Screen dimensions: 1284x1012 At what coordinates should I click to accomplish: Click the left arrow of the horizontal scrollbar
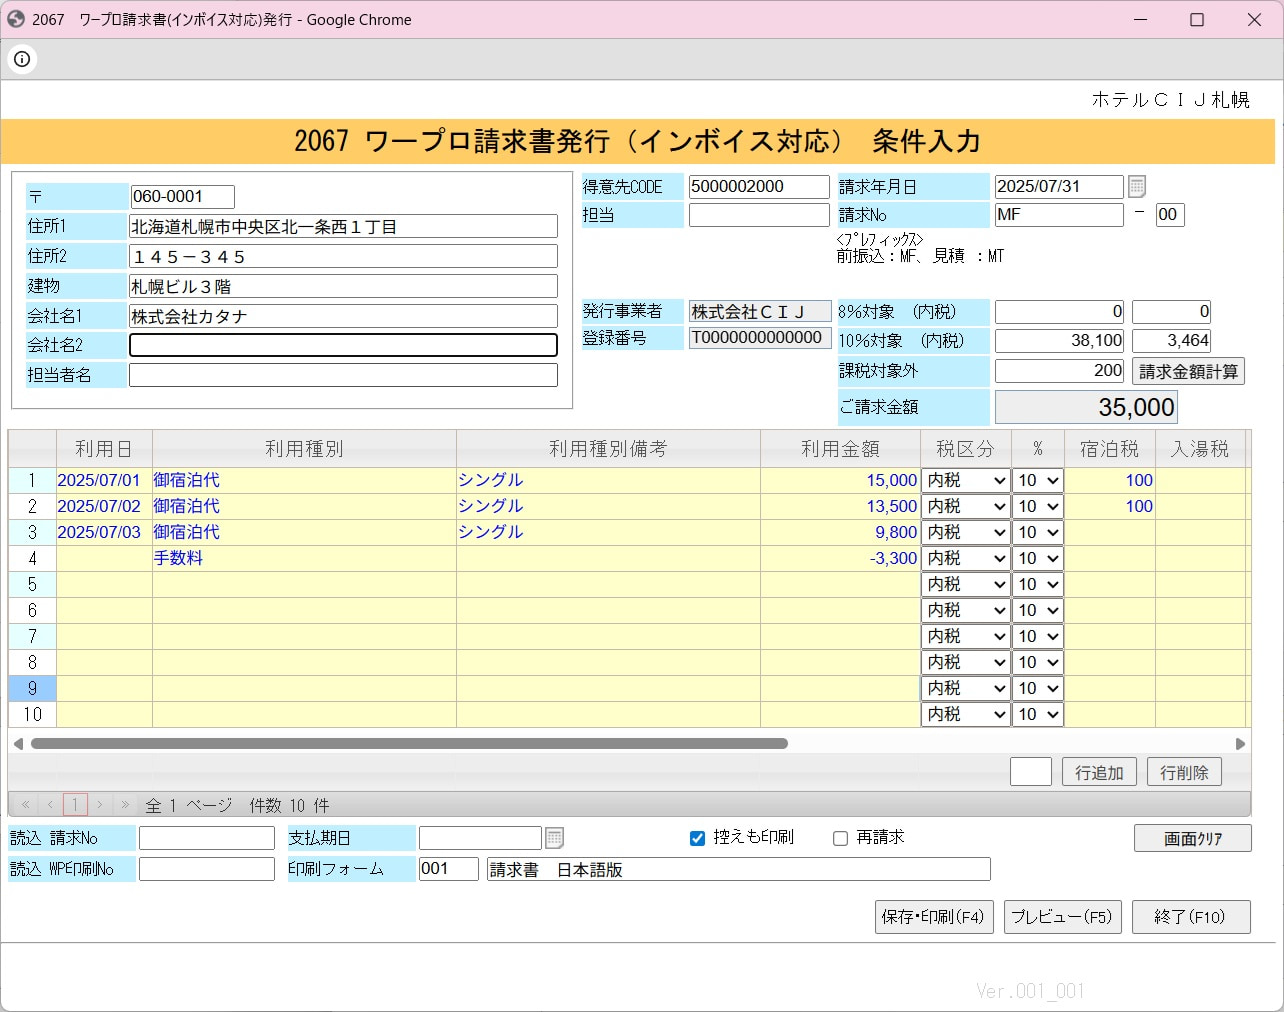[x=18, y=744]
